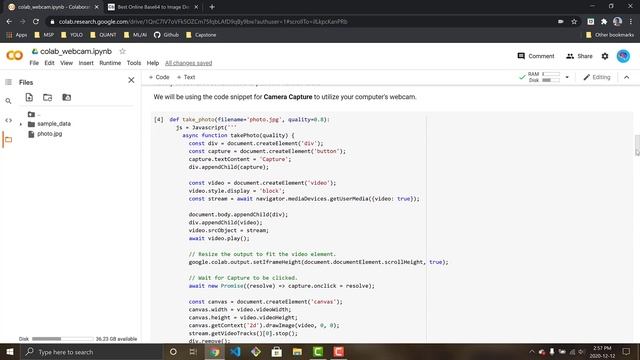Screen dimensions: 640x360
Task: Click the Disk usage bar in Files
Action: pos(62,339)
